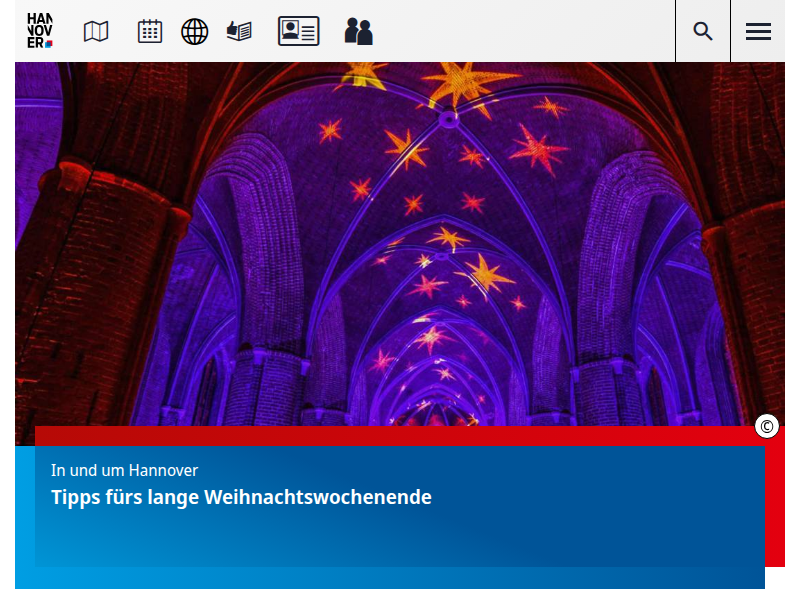Open the events calendar icon
This screenshot has height=600, width=800.
click(x=150, y=31)
